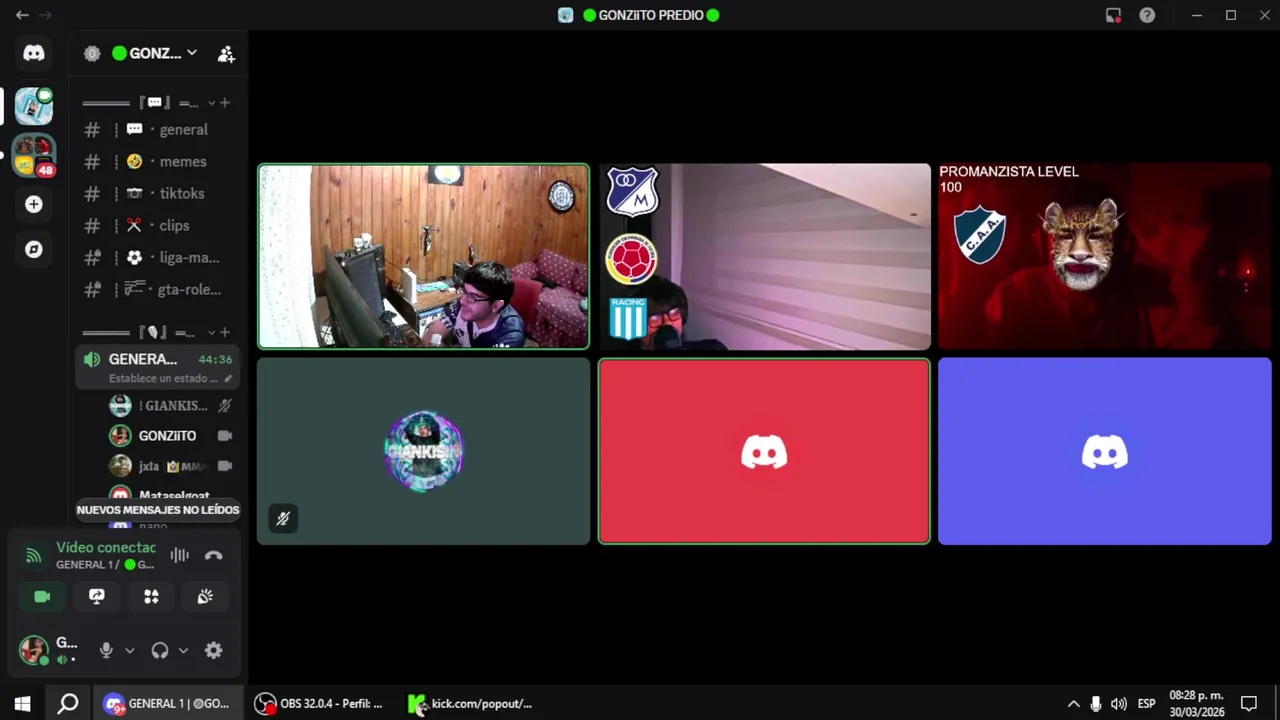Select the server icon with video badge
This screenshot has height=720, width=1280.
pyautogui.click(x=34, y=105)
